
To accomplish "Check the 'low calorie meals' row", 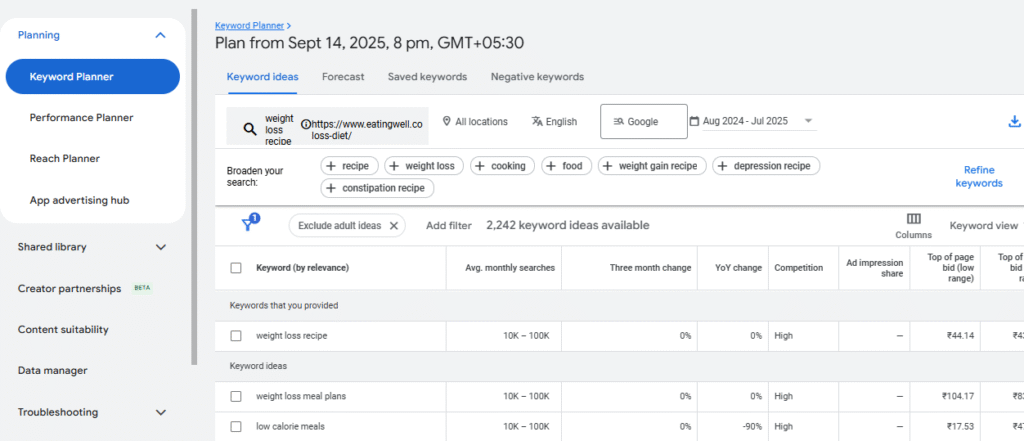I will point(236,426).
